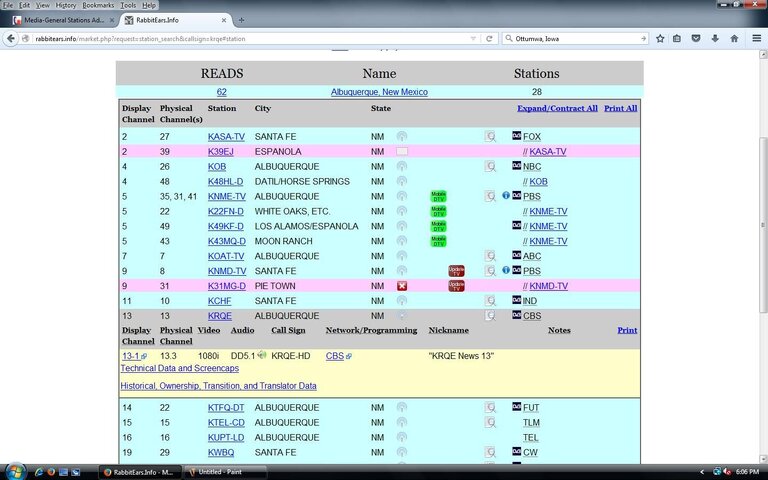The image size is (768, 480).
Task: Open Technical Data and Screencaps
Action: point(180,368)
